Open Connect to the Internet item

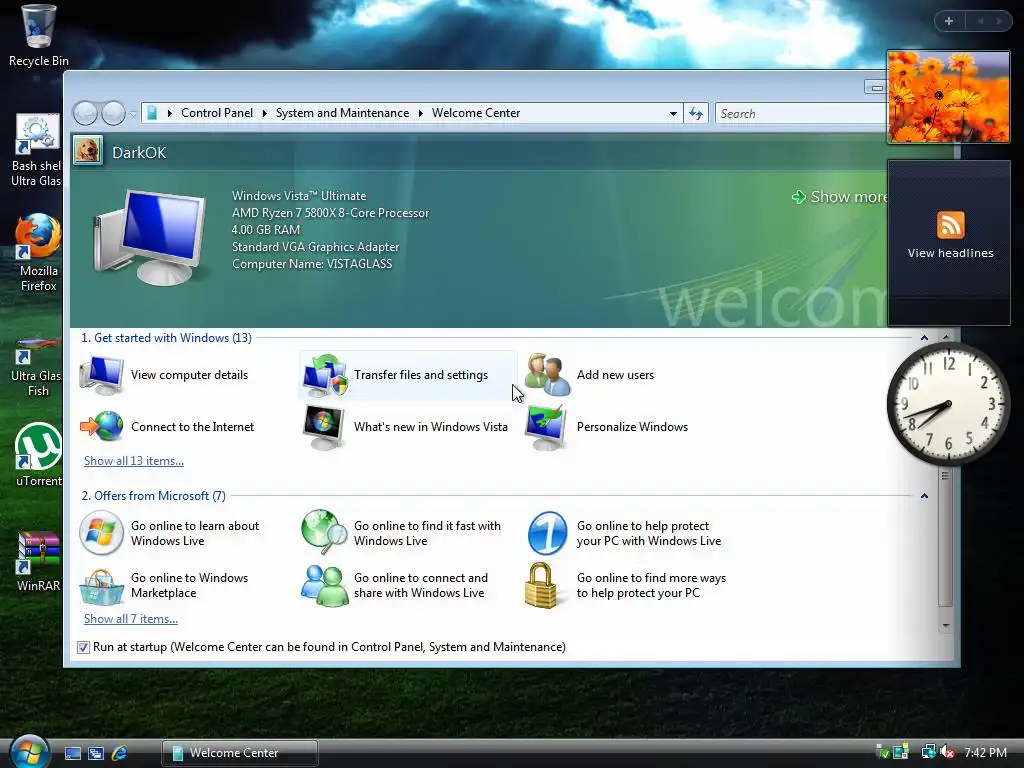167,426
